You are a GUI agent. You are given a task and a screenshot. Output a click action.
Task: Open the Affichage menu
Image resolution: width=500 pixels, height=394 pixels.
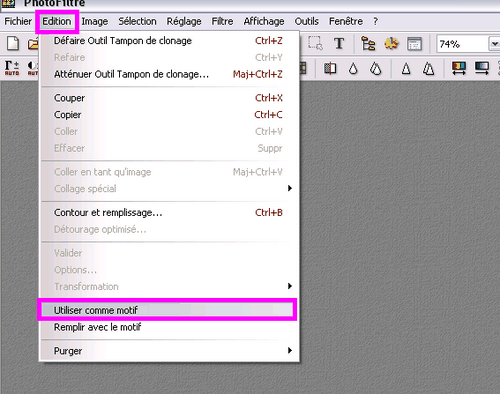[x=264, y=21]
